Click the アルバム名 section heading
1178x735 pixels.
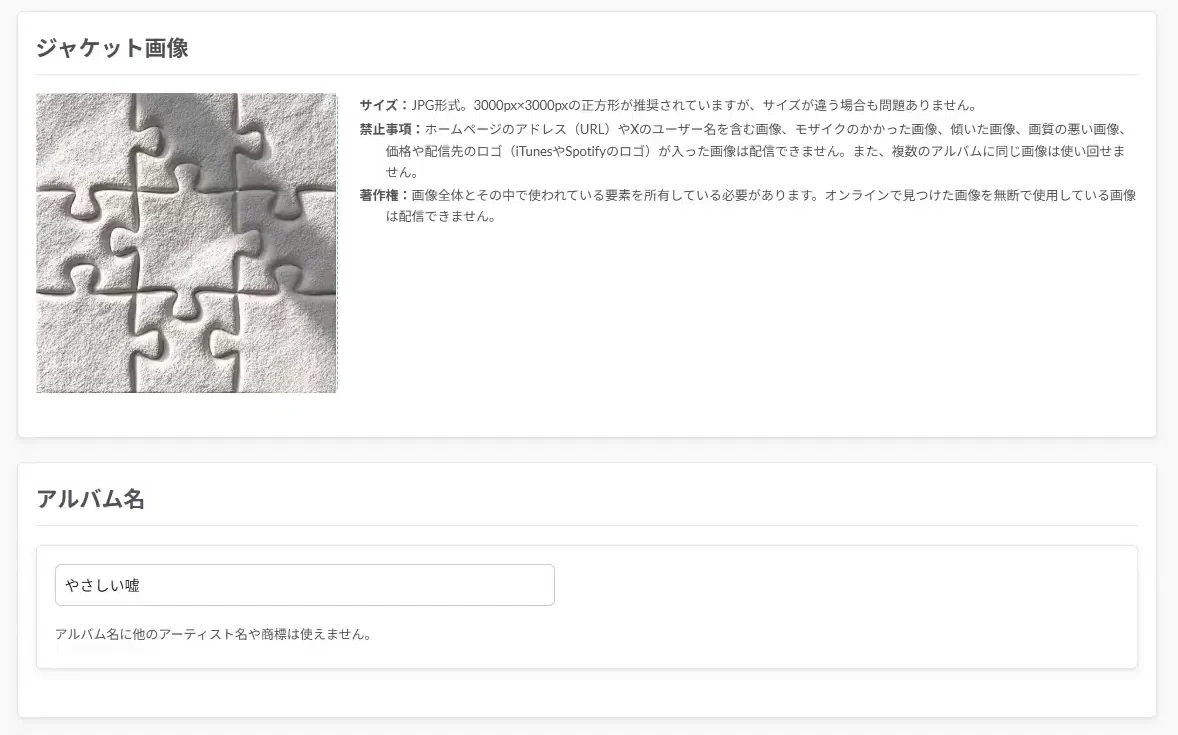pos(90,499)
